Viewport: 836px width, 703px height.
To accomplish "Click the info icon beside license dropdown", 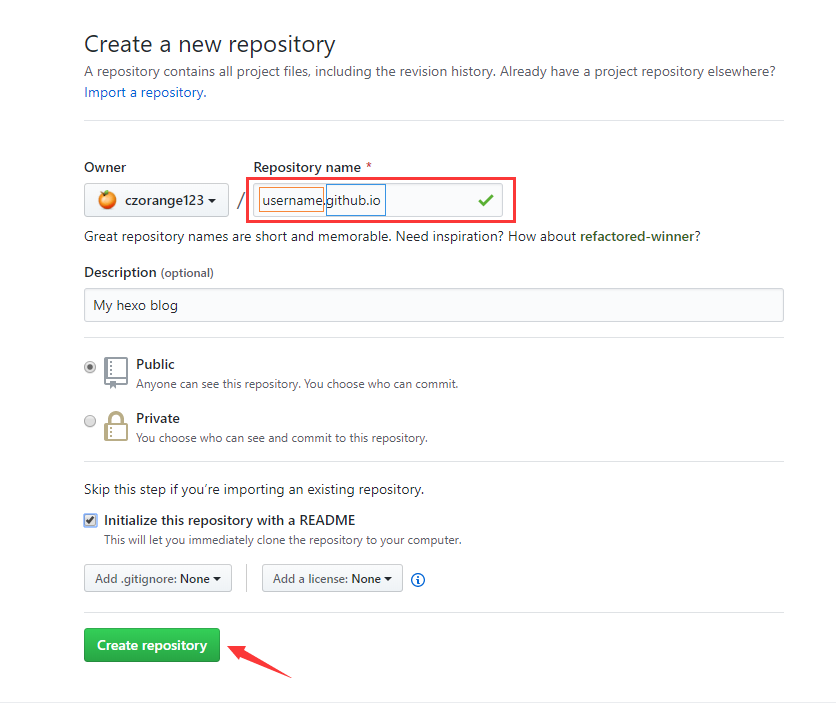I will click(418, 579).
